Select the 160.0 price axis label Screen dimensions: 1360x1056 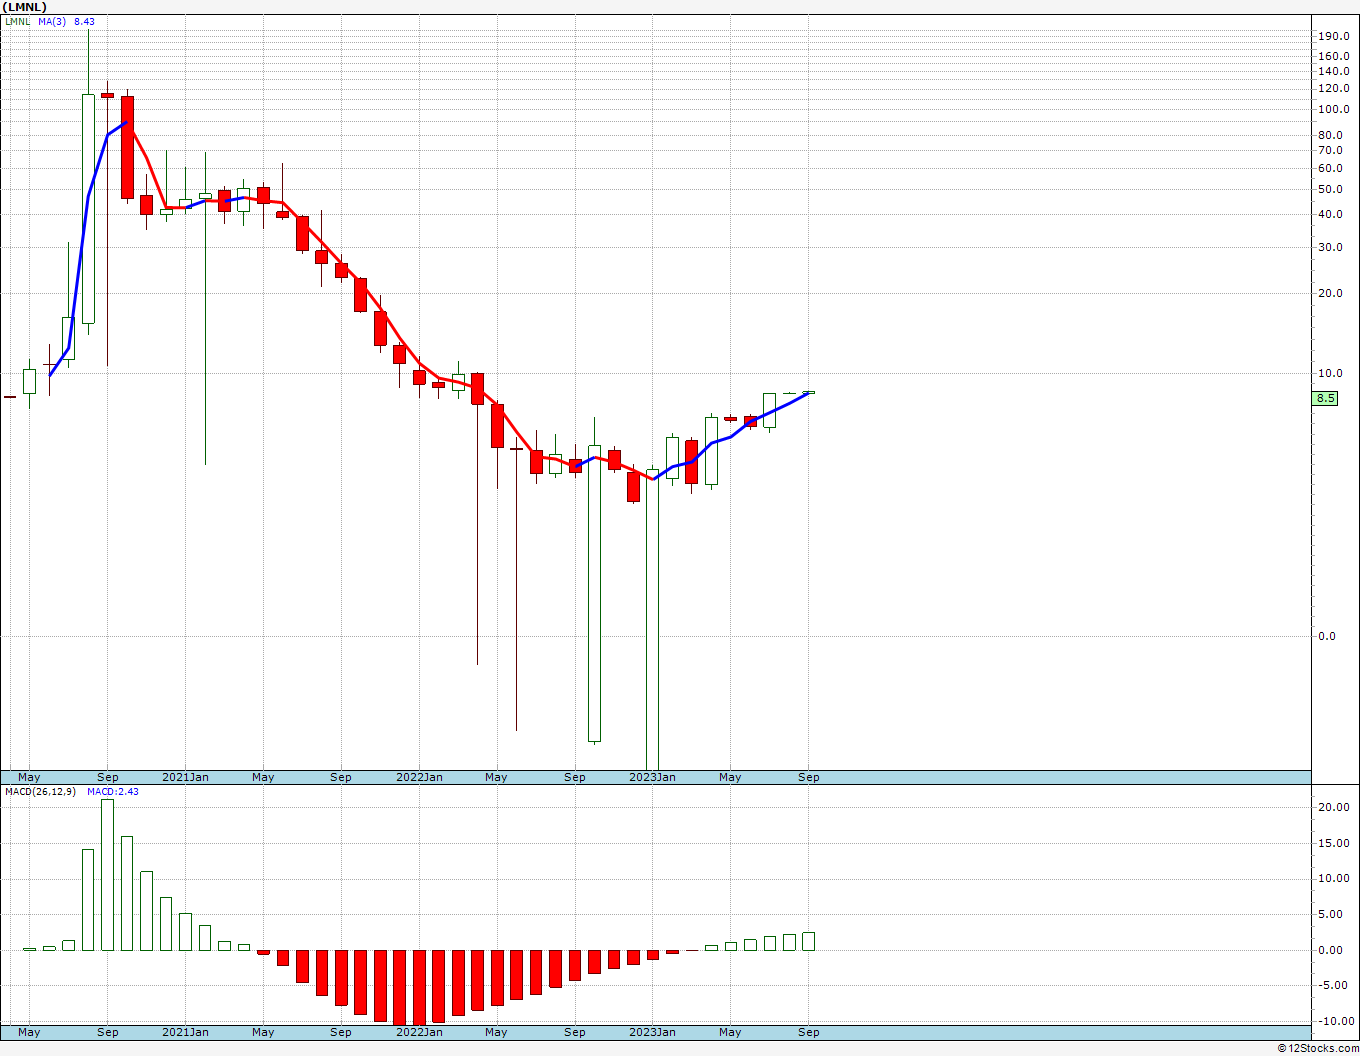[1334, 56]
